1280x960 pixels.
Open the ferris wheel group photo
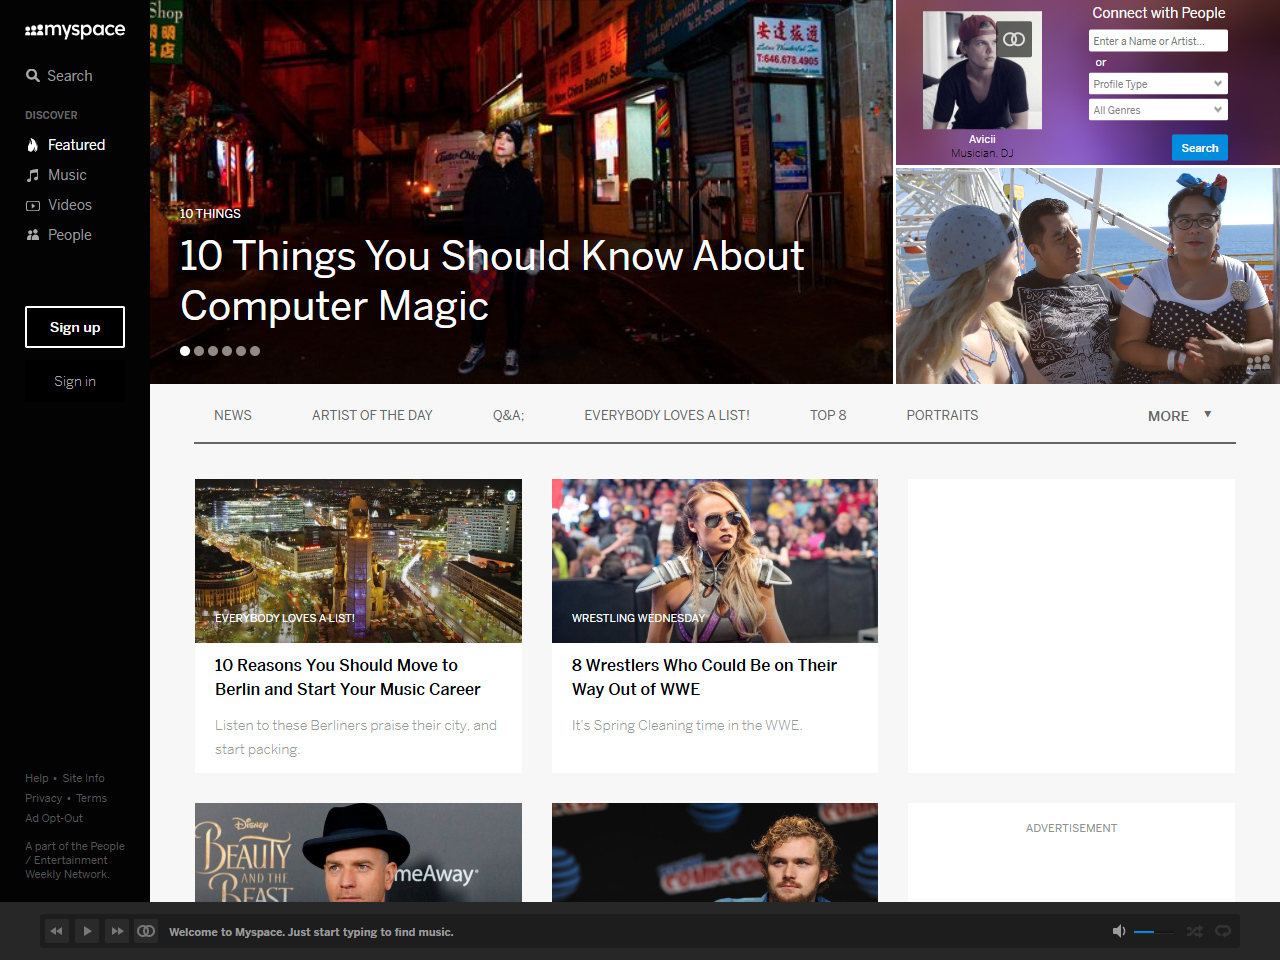[x=1088, y=276]
